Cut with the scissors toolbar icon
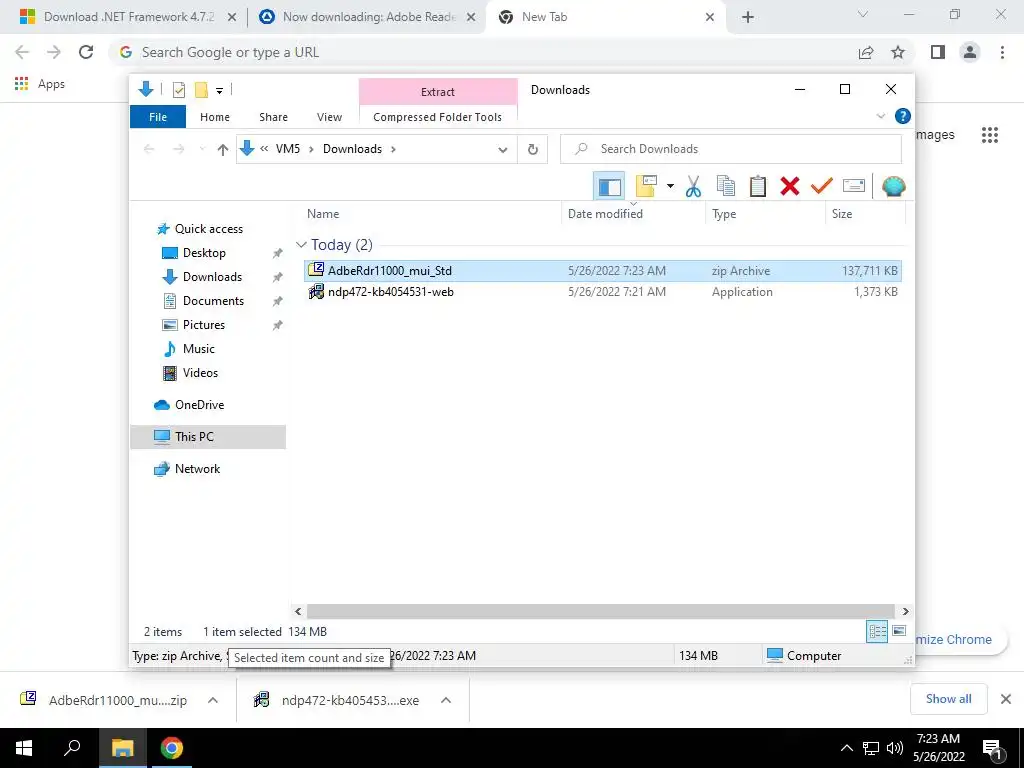The height and width of the screenshot is (768, 1024). coord(693,187)
